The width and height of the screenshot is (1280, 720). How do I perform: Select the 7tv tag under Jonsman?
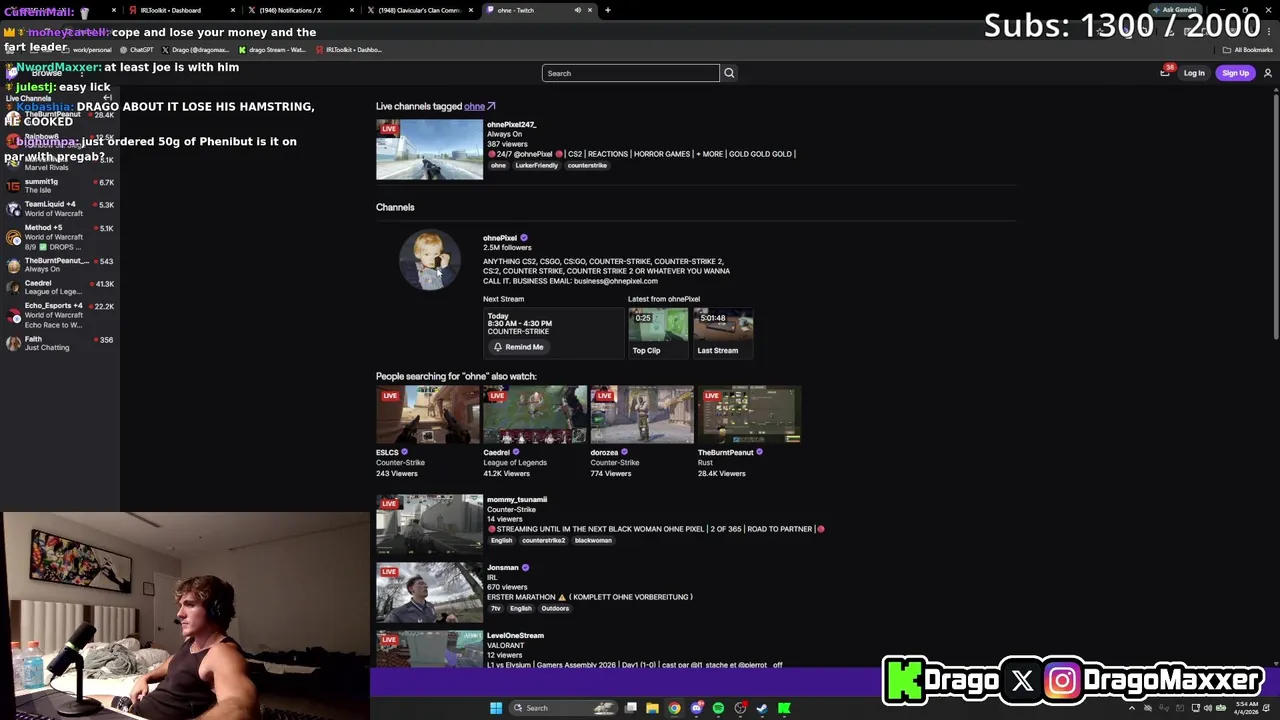495,609
